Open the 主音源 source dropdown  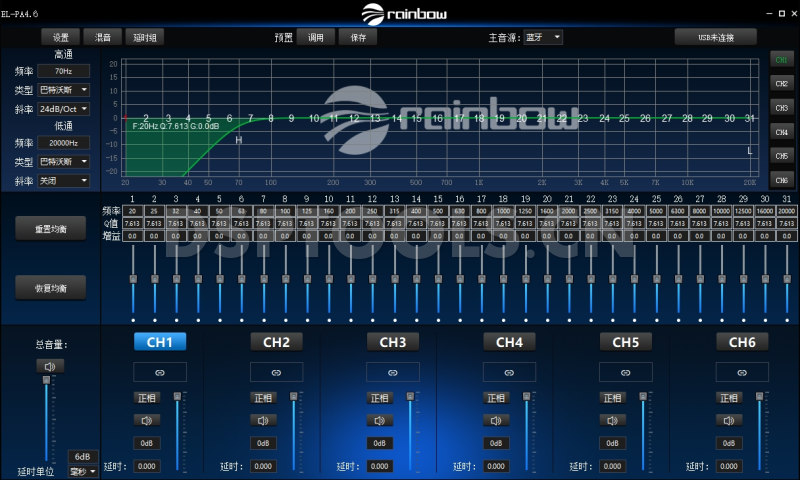point(543,37)
